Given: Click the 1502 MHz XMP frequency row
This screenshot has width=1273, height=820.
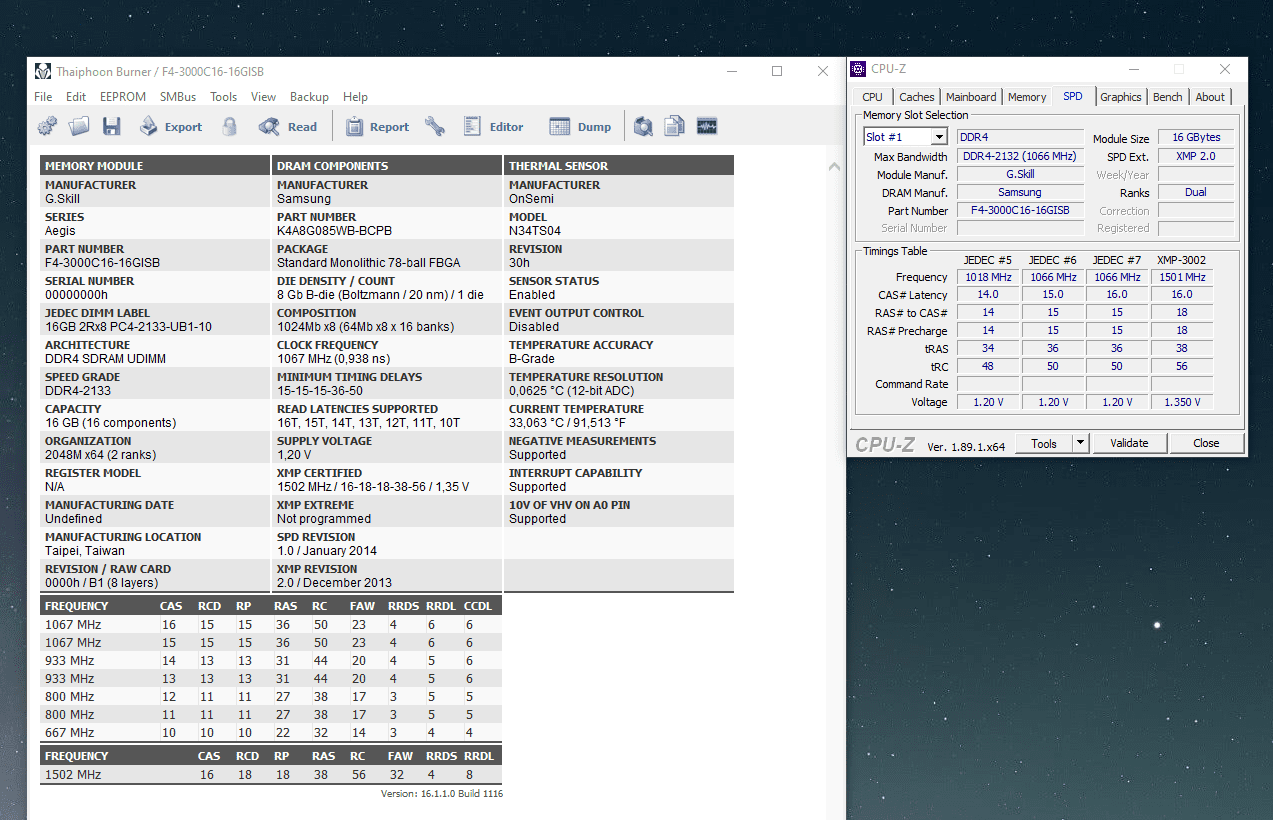Looking at the screenshot, I should click(x=271, y=775).
